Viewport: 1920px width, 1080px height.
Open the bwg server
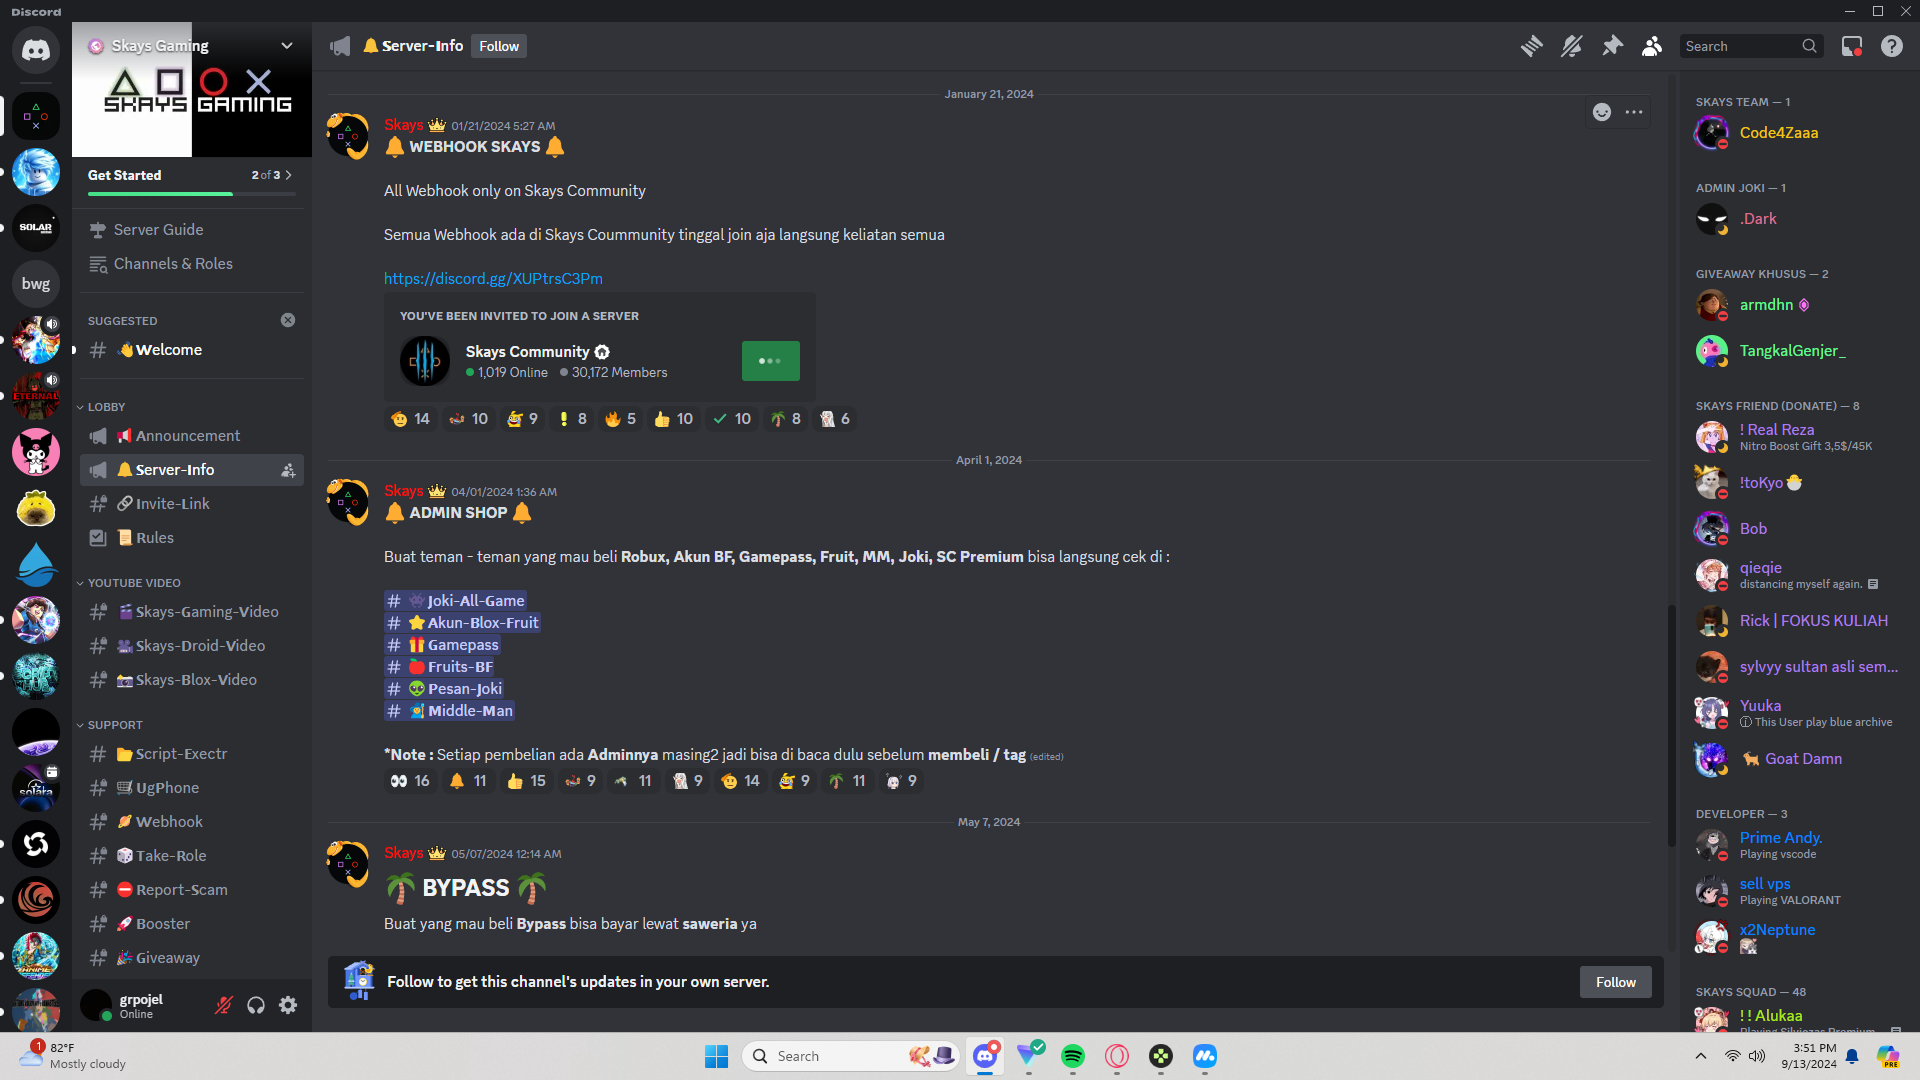coord(36,284)
